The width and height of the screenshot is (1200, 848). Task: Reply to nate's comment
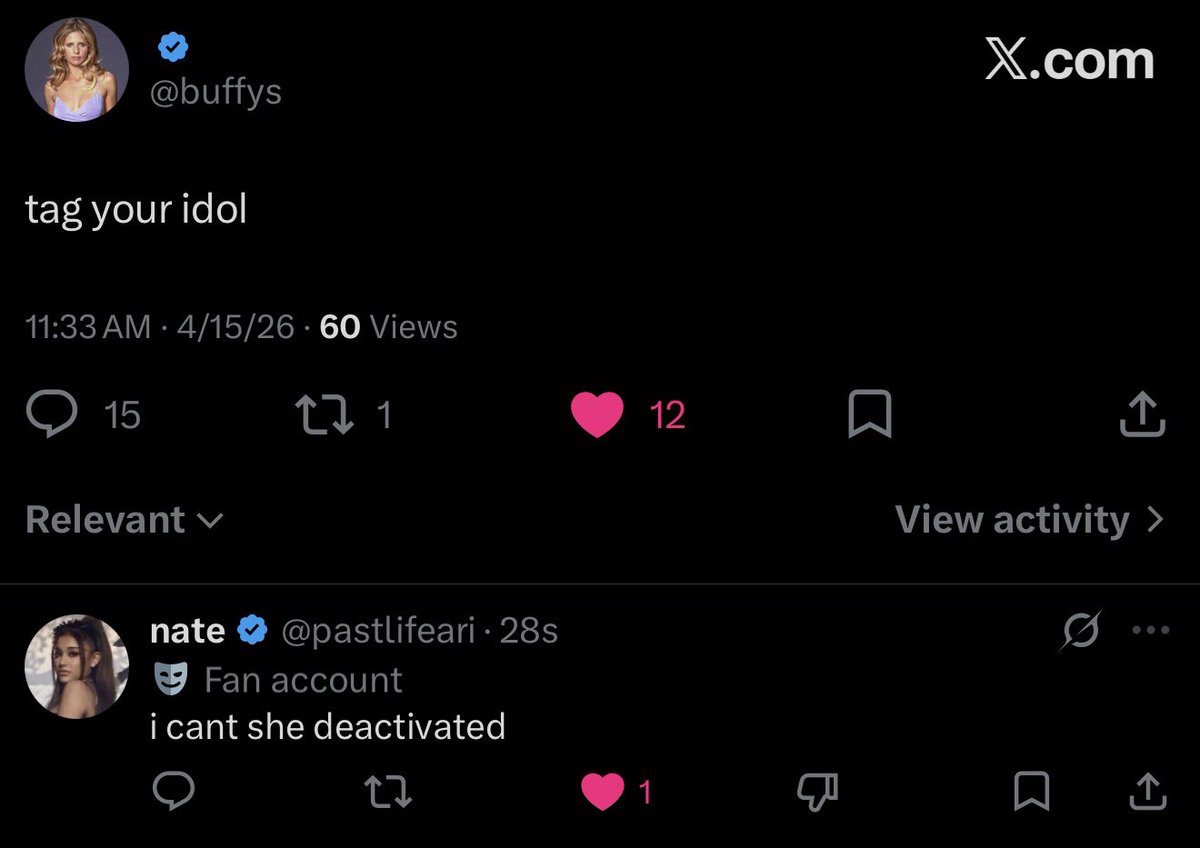(x=172, y=792)
